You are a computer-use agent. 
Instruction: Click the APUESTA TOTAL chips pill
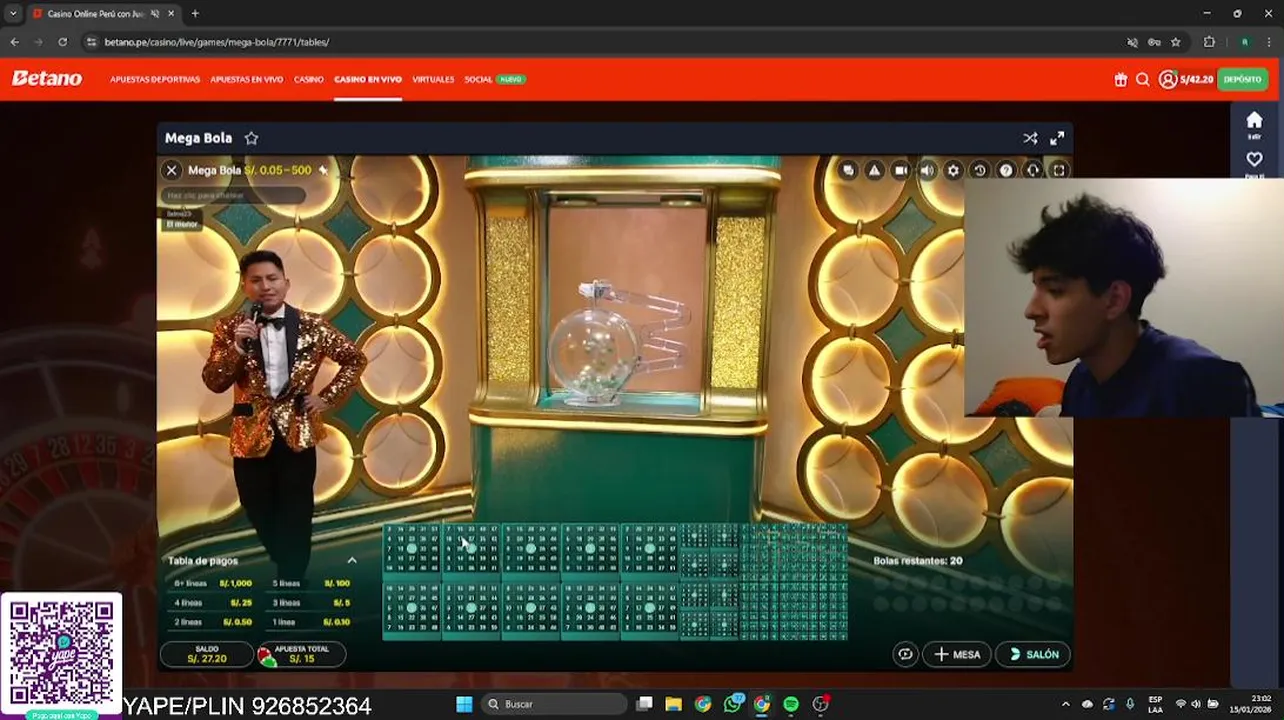[301, 654]
